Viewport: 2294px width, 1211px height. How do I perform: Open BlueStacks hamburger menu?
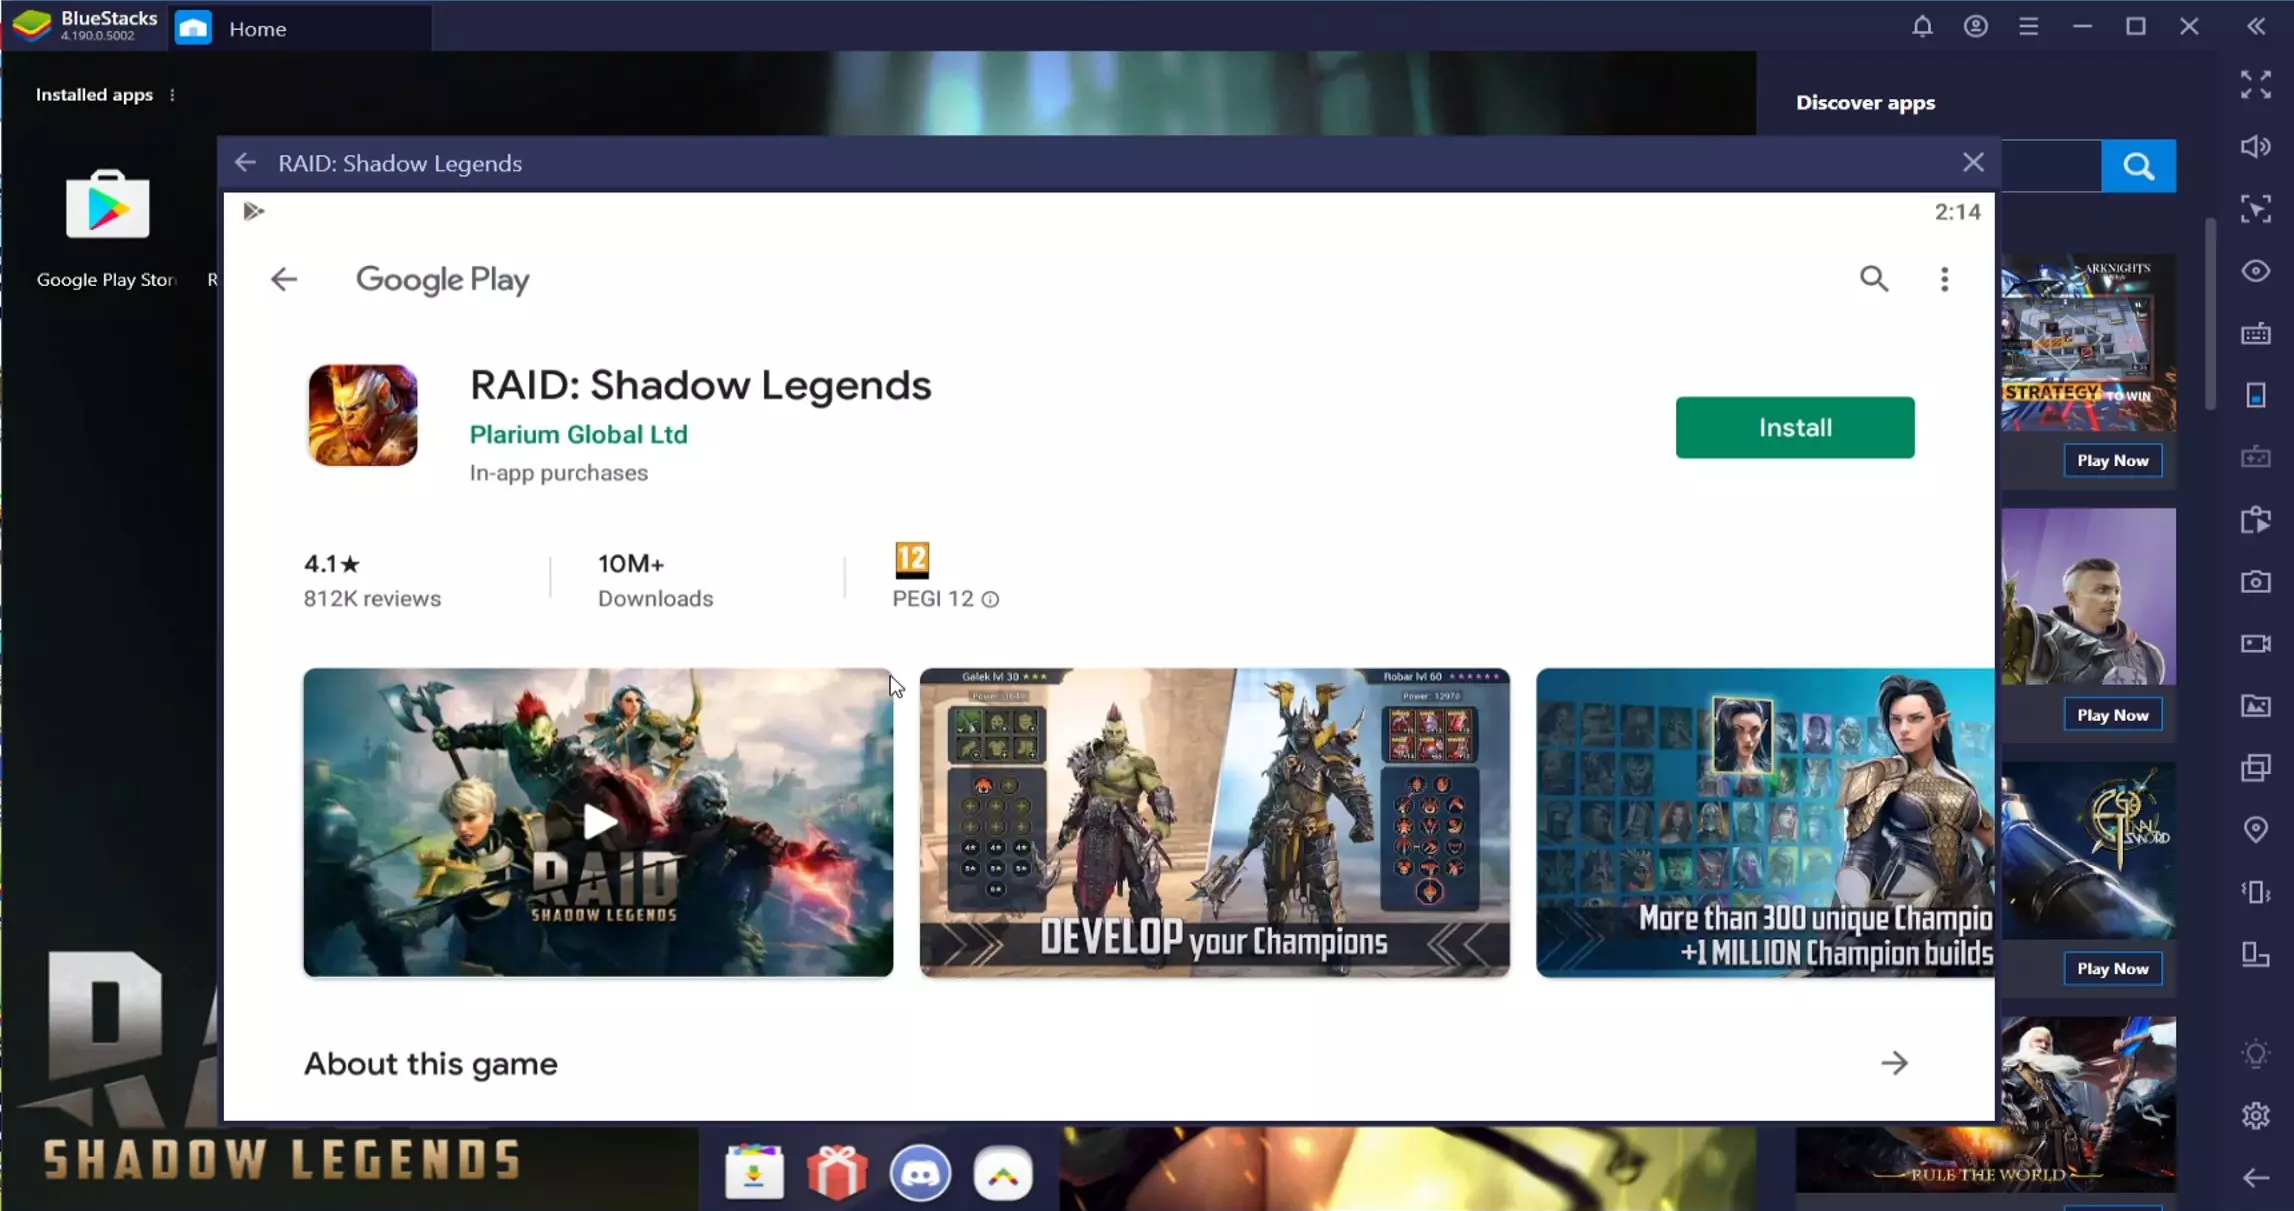pyautogui.click(x=2028, y=27)
